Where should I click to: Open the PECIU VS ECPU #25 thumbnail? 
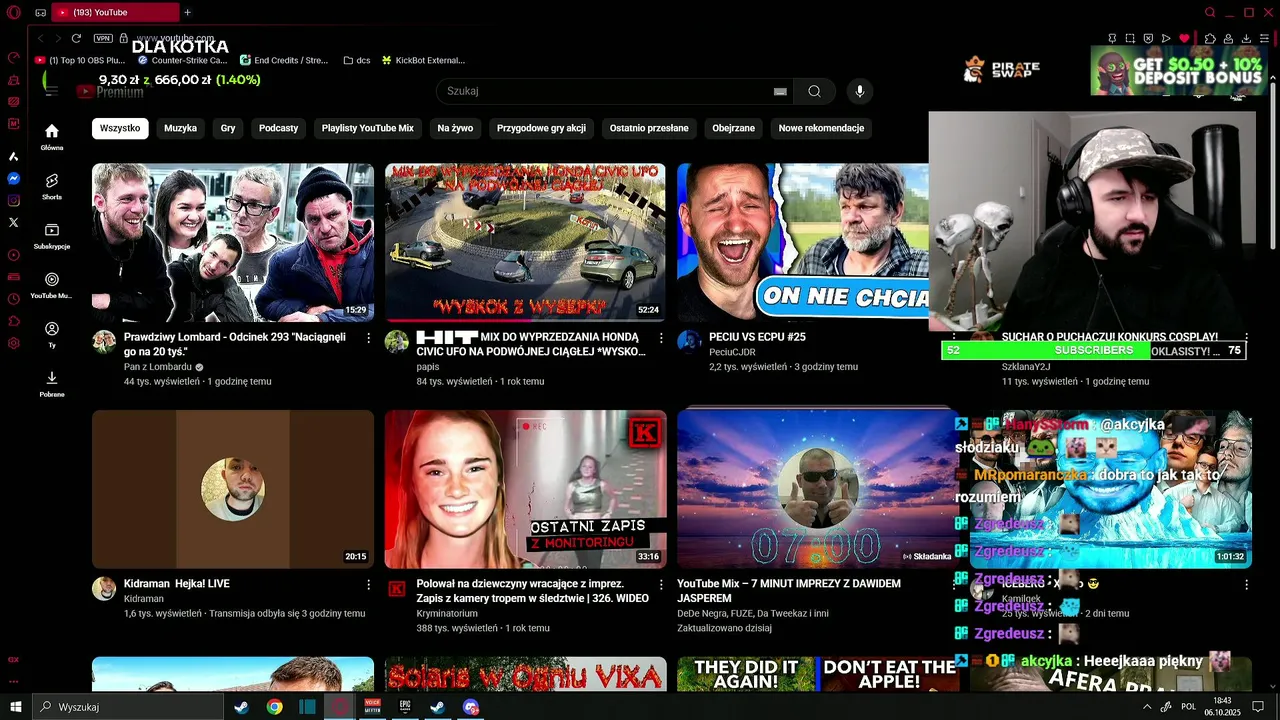click(803, 242)
